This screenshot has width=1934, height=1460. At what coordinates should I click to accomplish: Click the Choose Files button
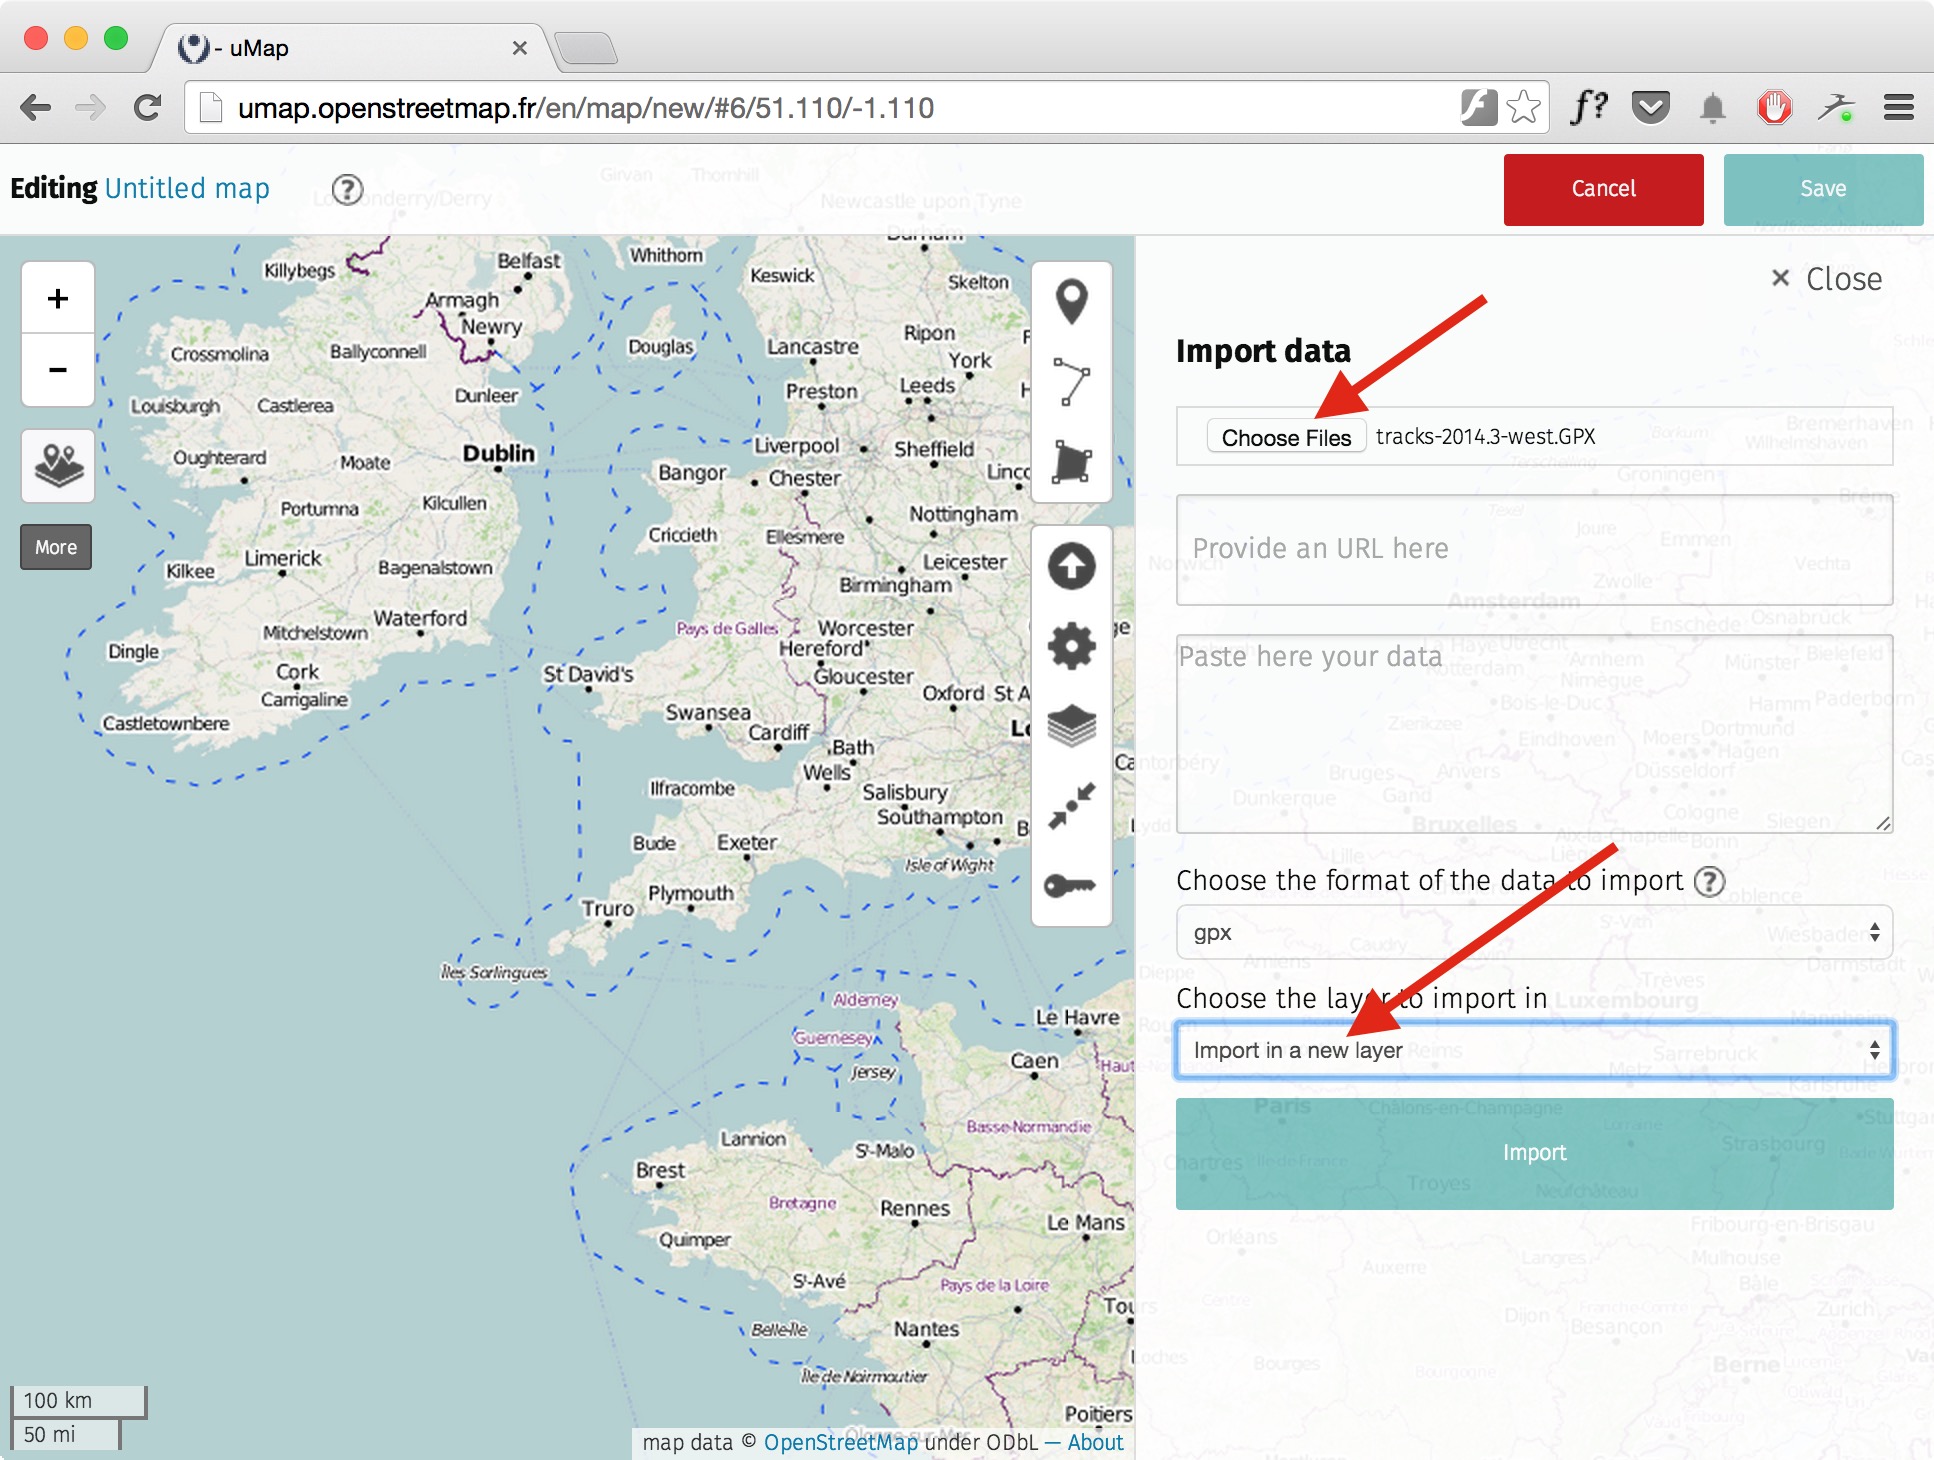point(1286,437)
